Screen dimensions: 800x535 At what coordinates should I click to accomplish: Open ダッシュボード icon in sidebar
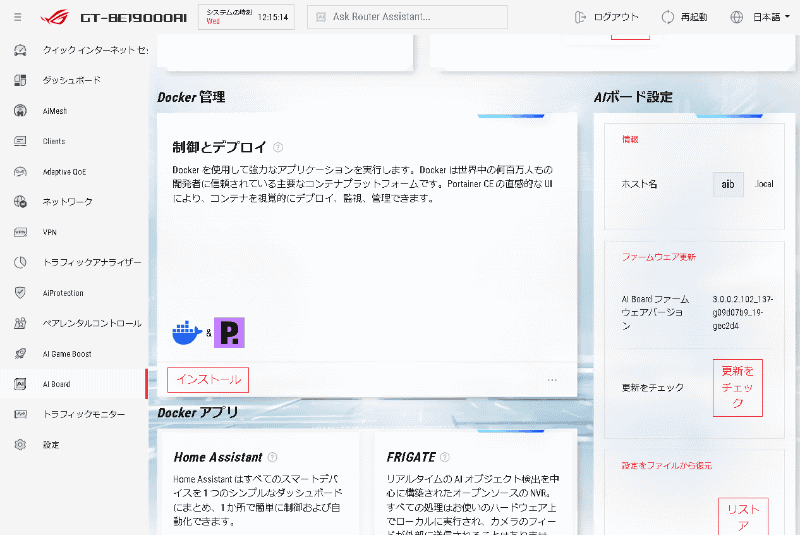(20, 80)
